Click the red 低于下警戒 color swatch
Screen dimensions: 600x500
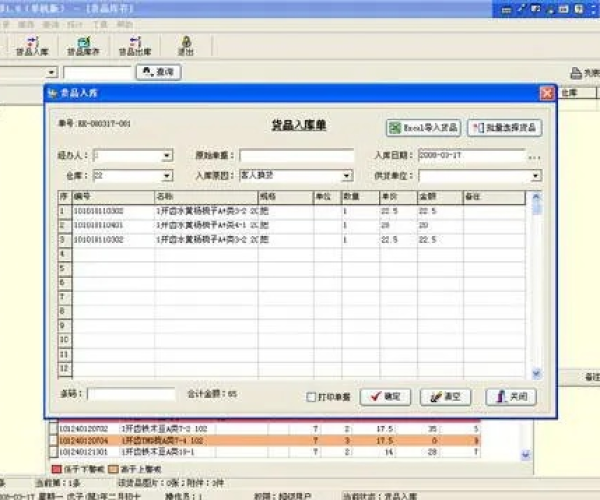(x=57, y=469)
